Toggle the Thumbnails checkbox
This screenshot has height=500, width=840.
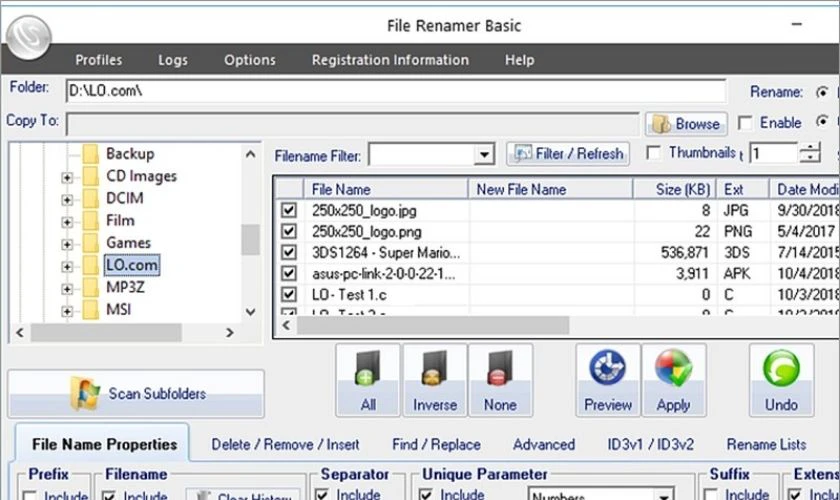coord(654,153)
